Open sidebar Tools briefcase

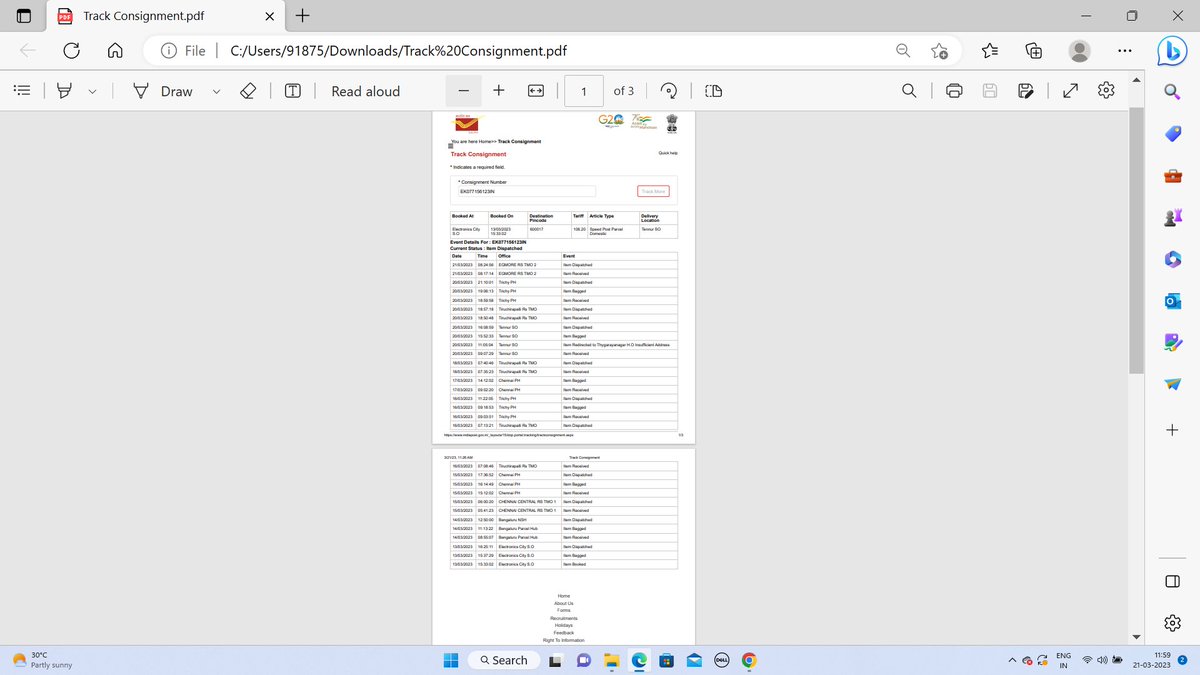click(x=1173, y=176)
